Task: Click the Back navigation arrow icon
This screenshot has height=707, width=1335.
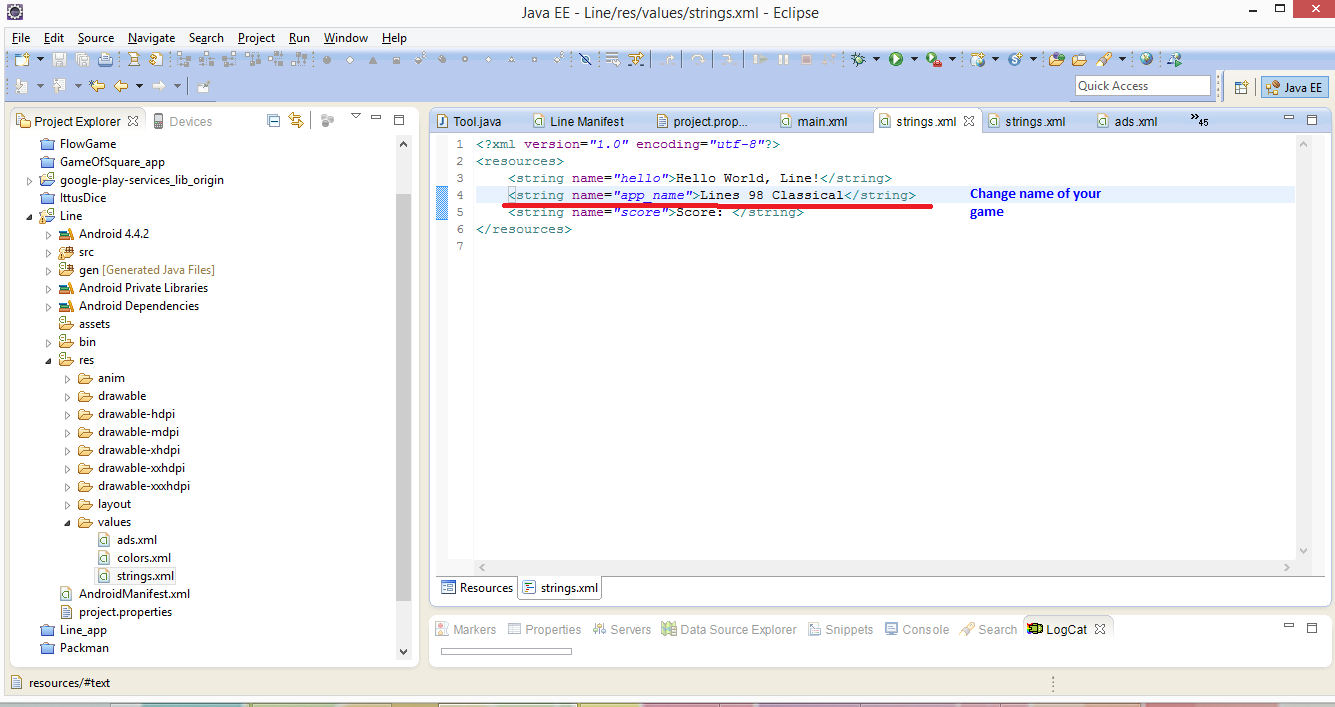Action: [121, 86]
